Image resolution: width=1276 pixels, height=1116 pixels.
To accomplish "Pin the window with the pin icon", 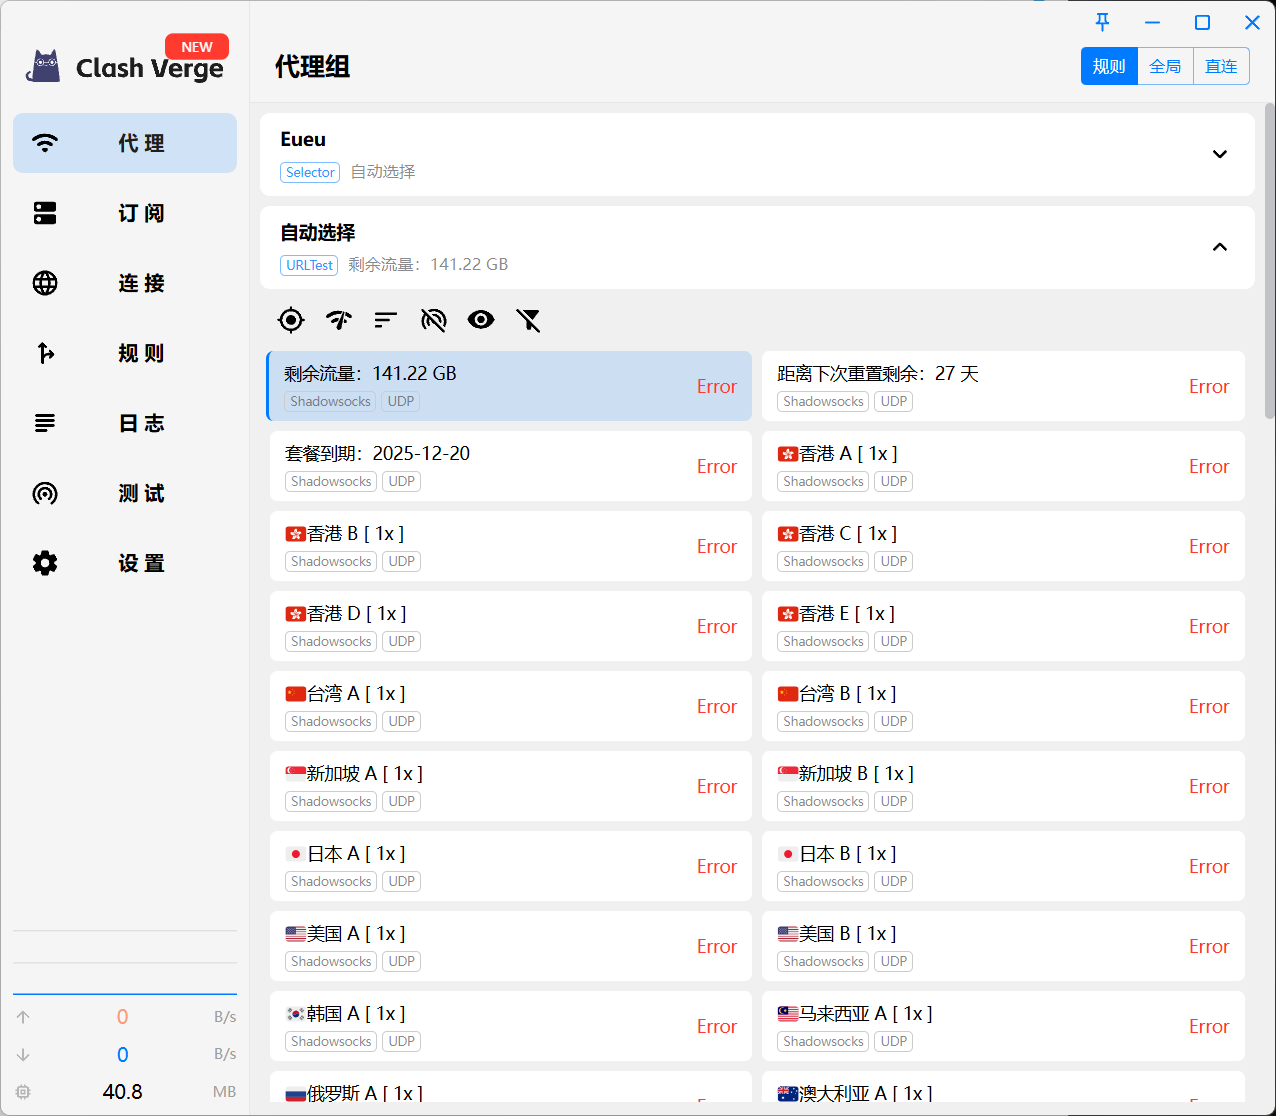I will click(x=1102, y=22).
